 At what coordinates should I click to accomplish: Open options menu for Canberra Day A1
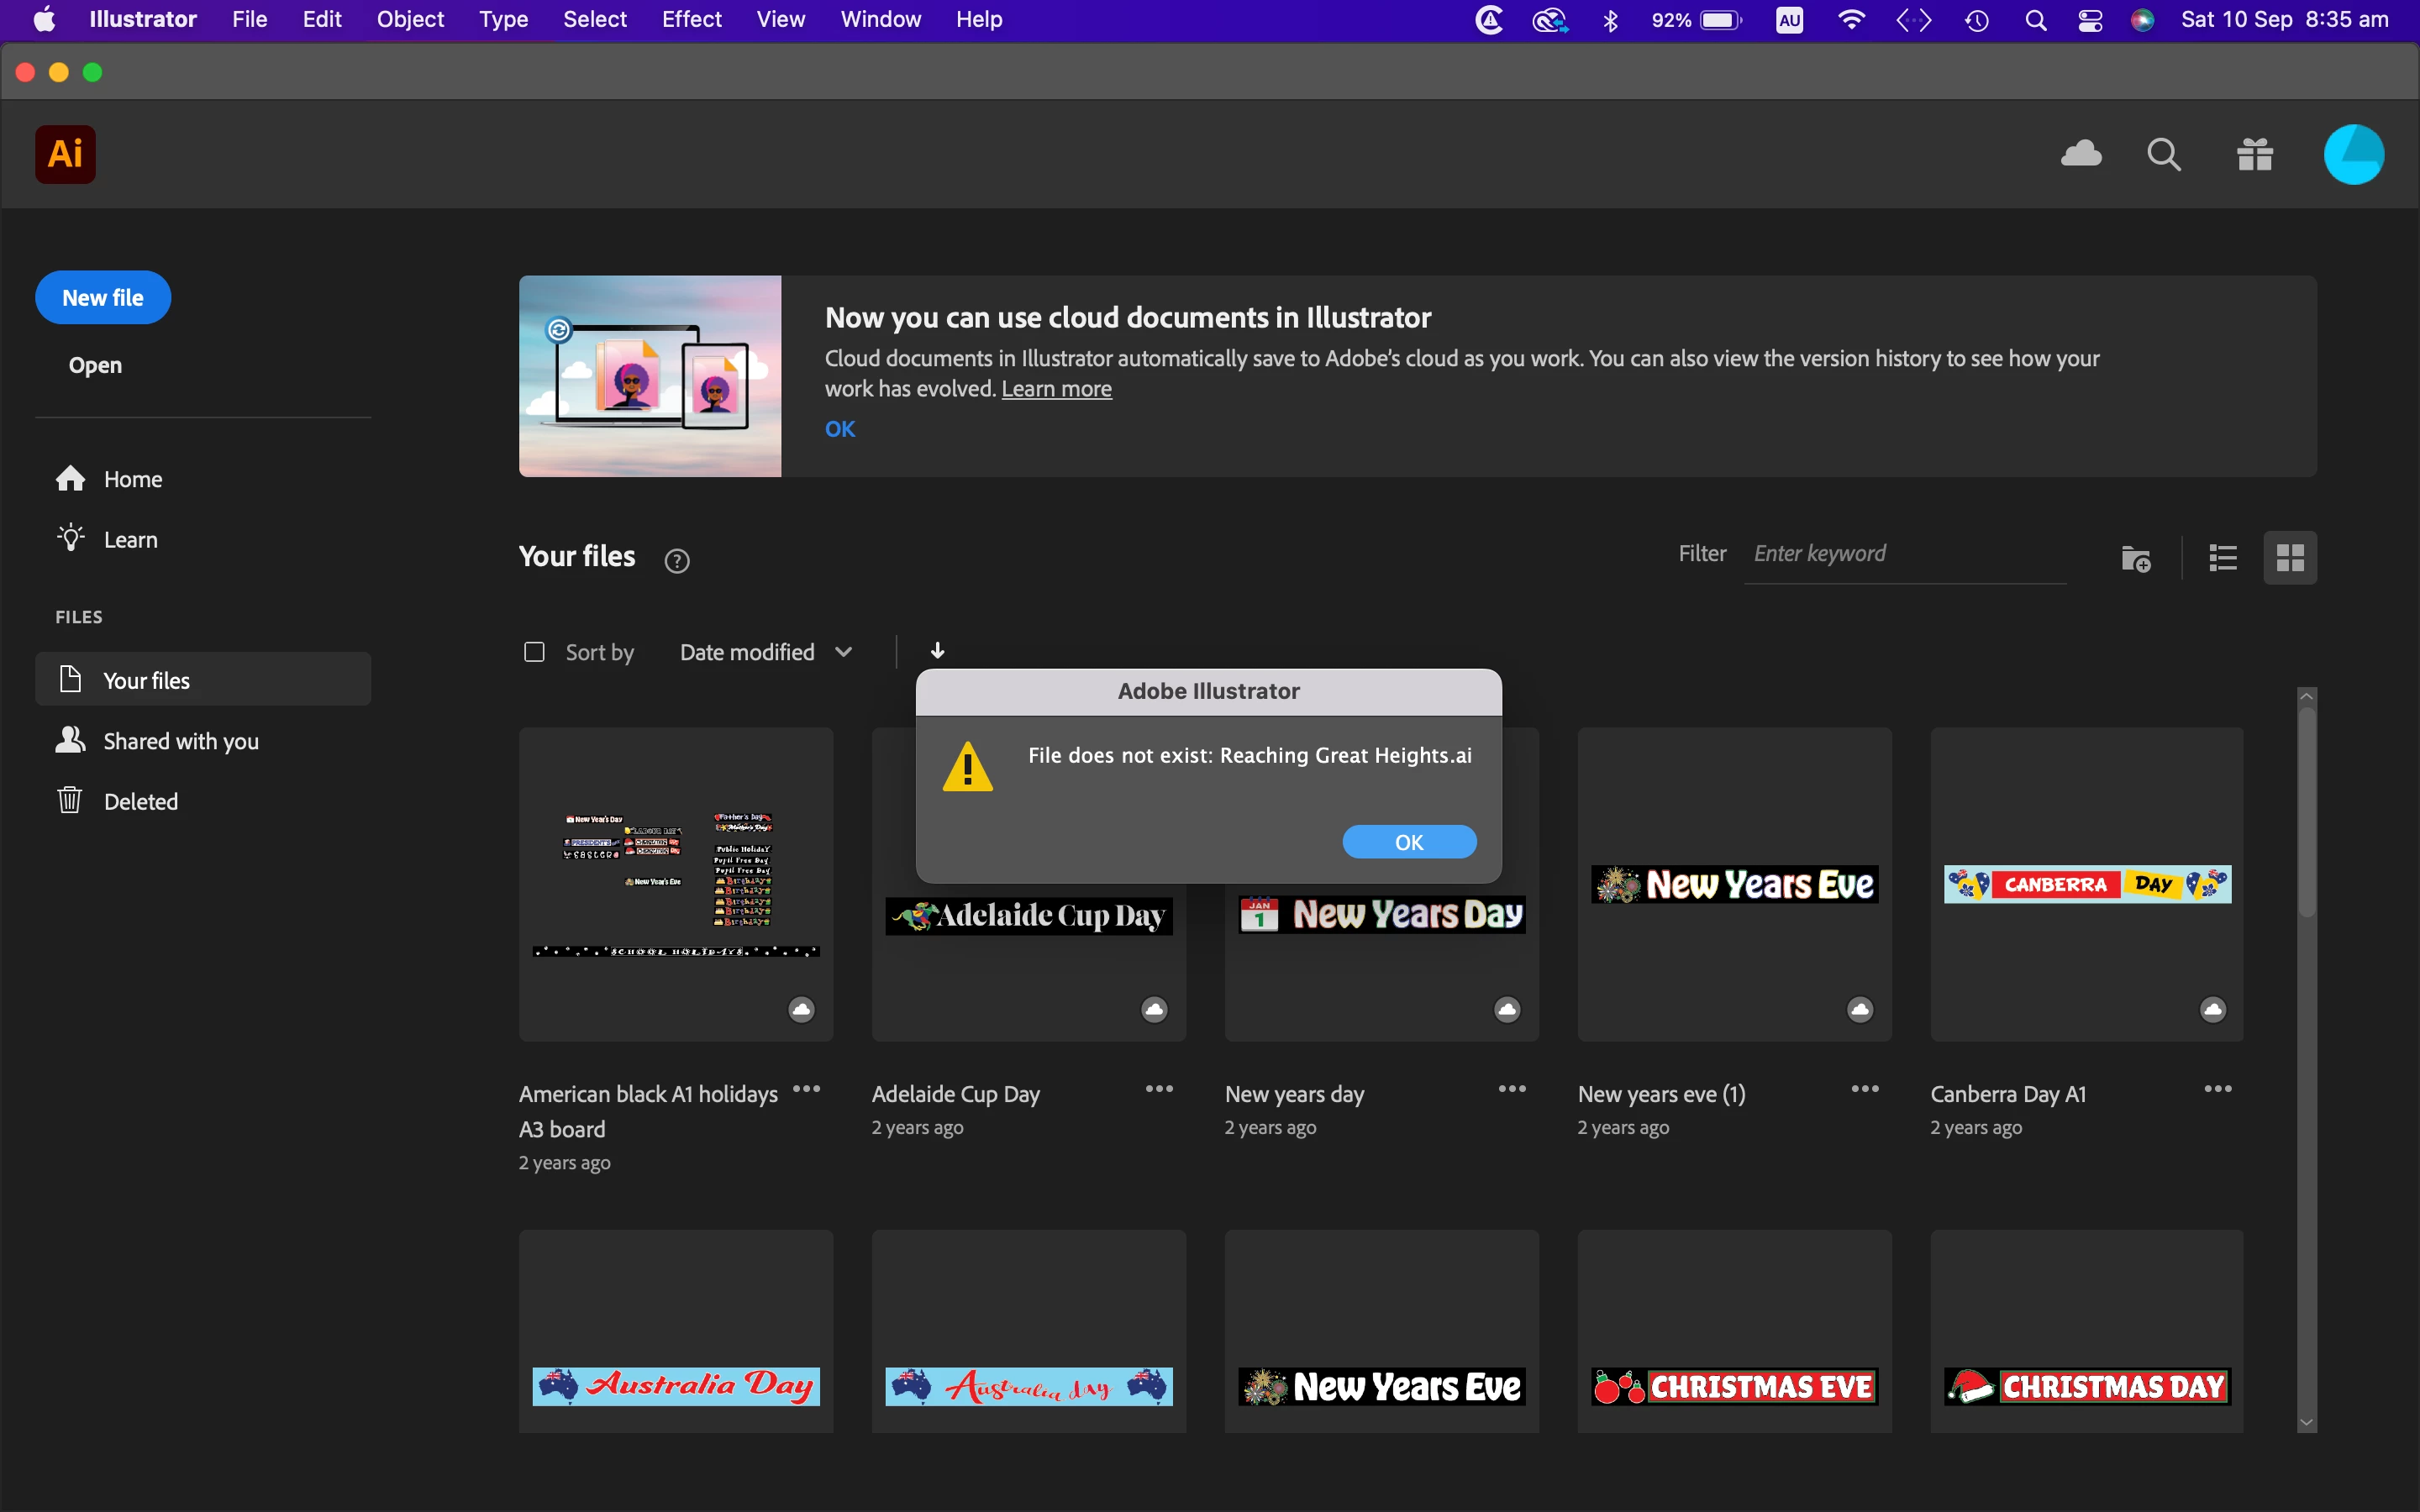tap(2217, 1089)
